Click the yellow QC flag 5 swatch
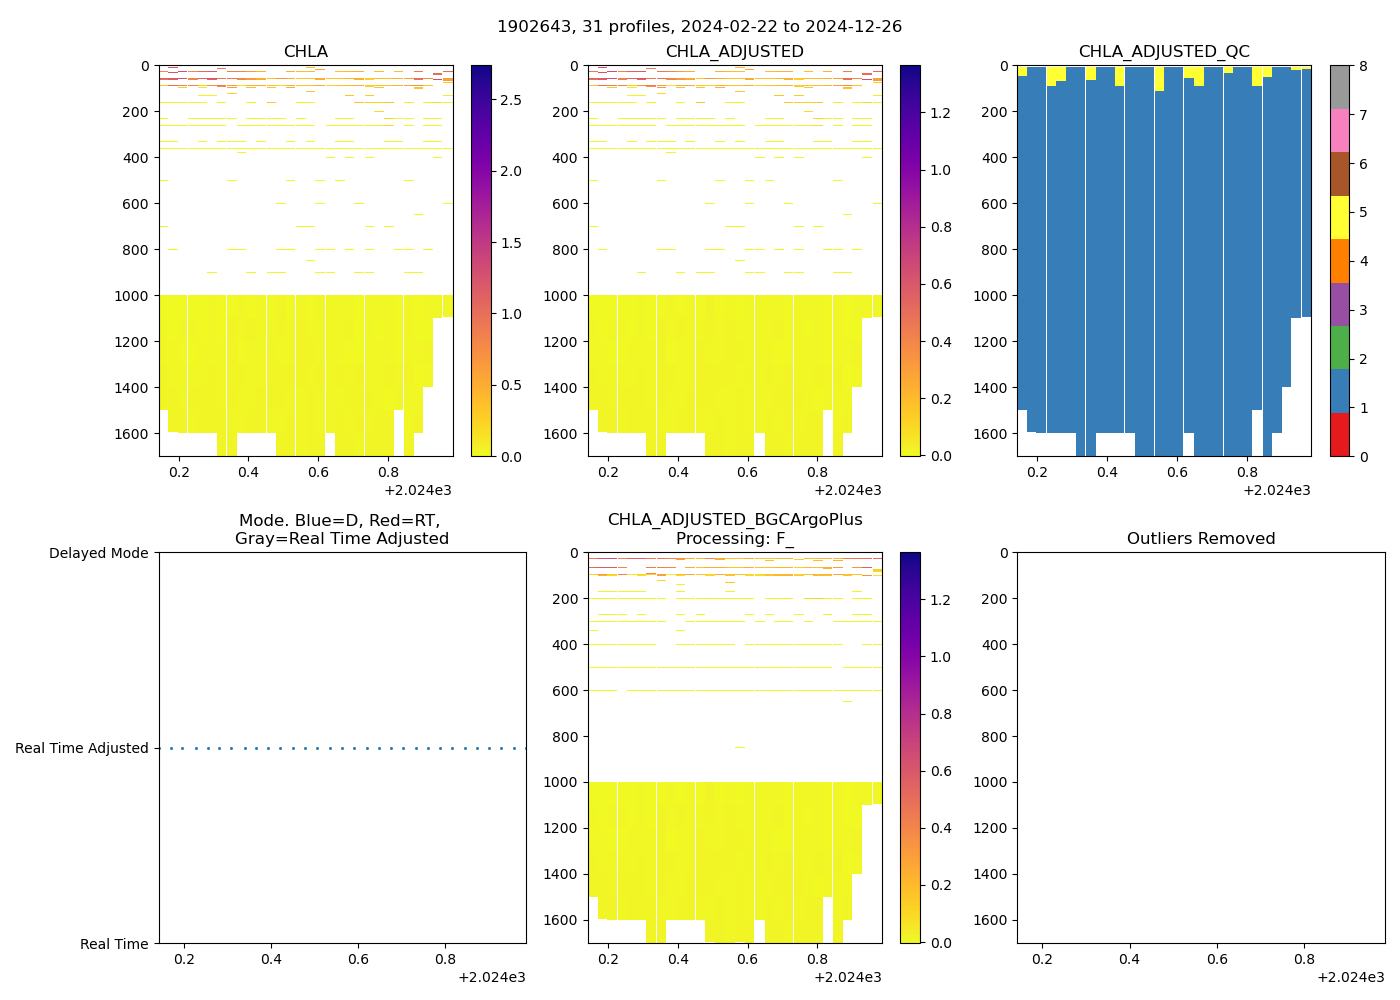Screen dimensions: 1400x1000 [1339, 217]
